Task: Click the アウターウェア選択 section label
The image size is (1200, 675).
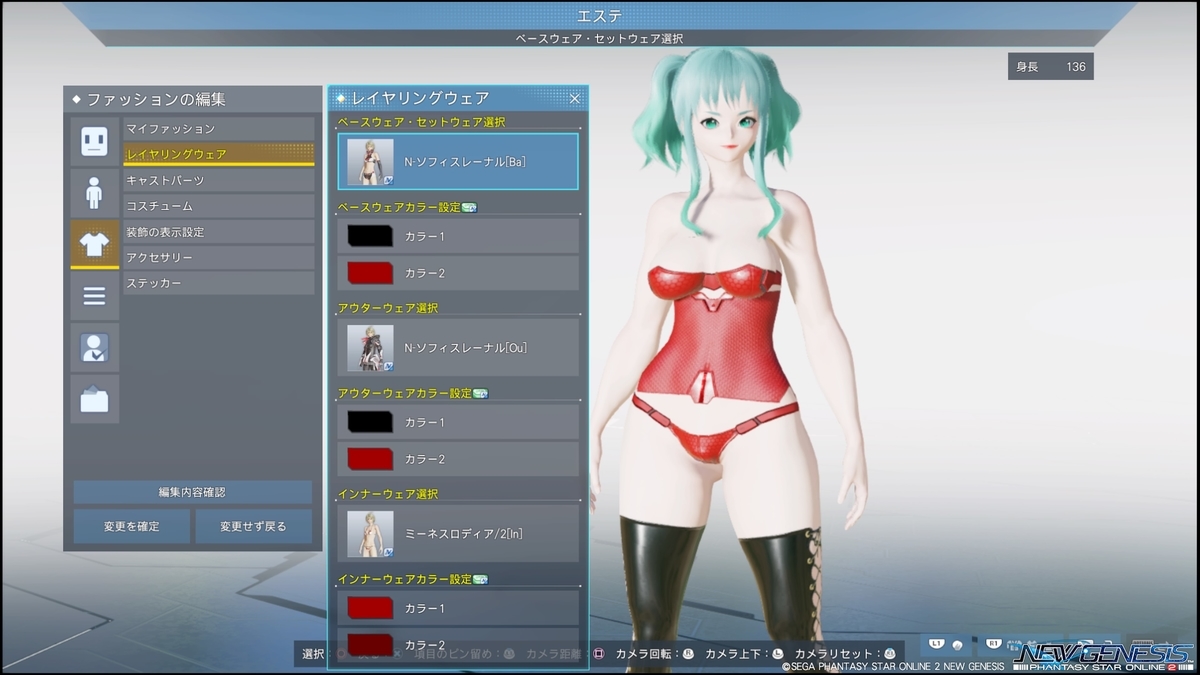Action: (388, 308)
